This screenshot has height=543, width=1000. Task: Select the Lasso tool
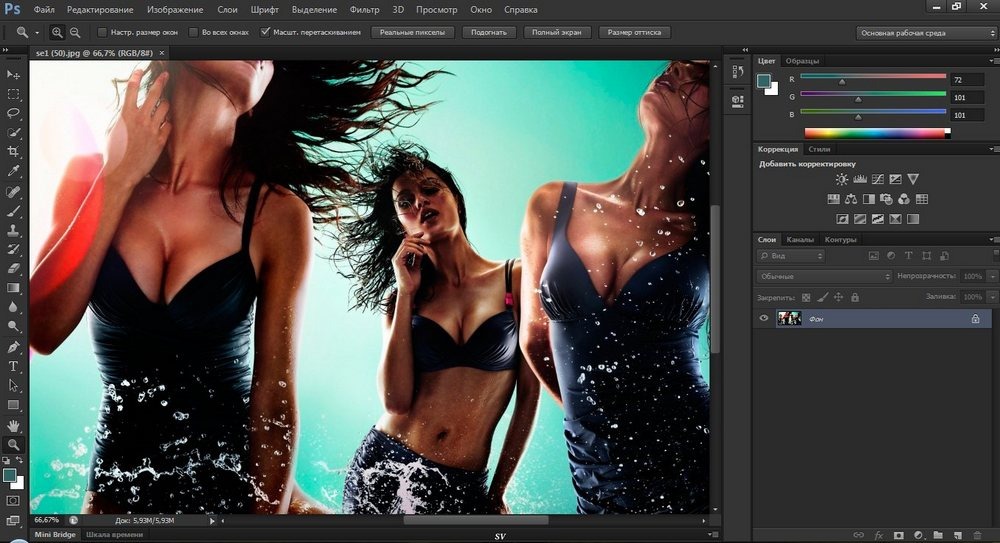pyautogui.click(x=14, y=113)
